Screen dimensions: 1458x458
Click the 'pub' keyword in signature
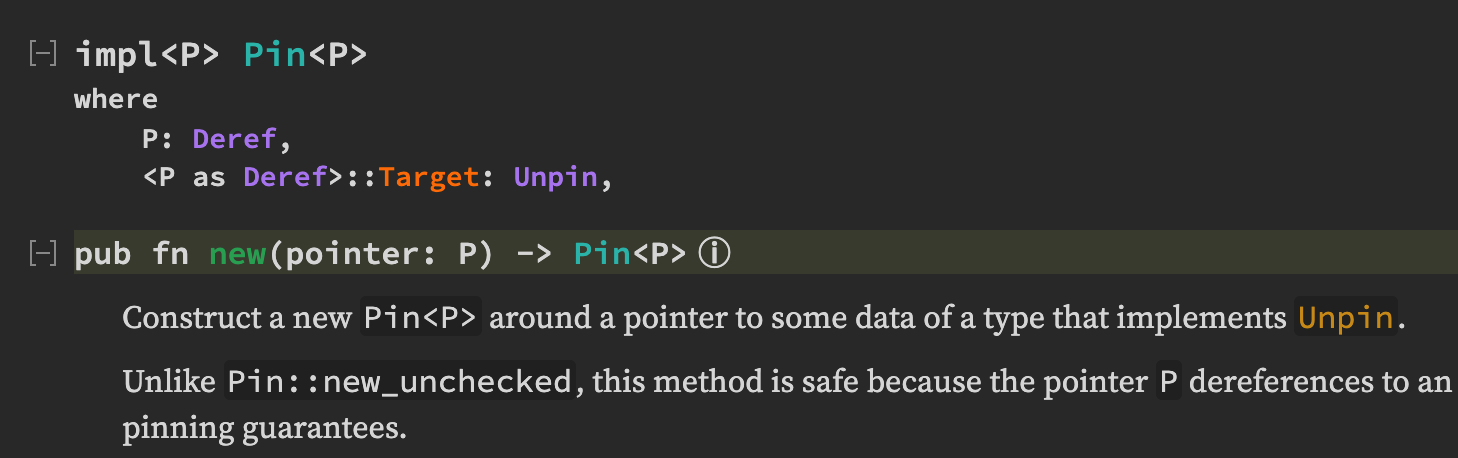coord(102,254)
